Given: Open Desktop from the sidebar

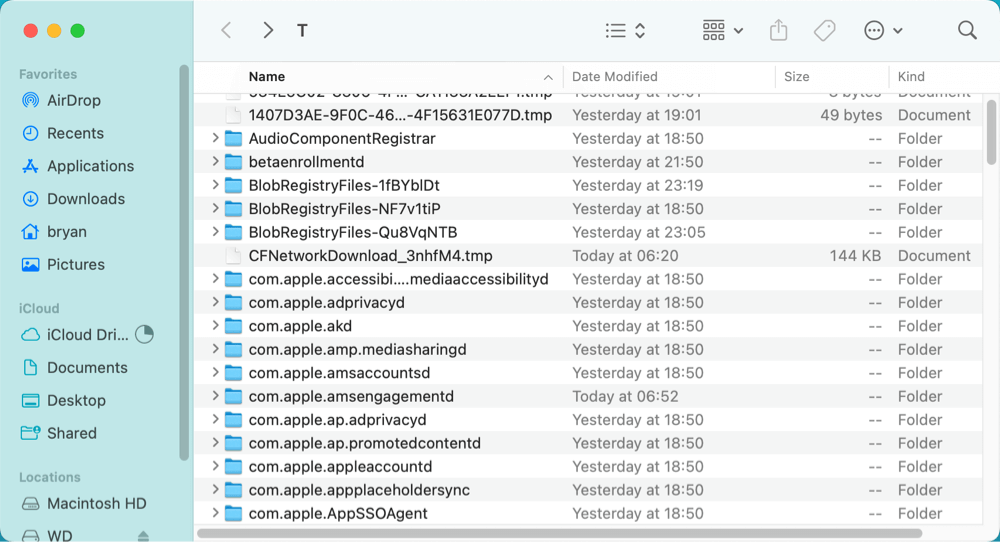Looking at the screenshot, I should click(63, 400).
